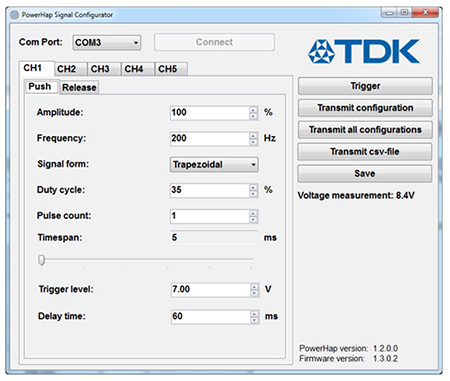The image size is (450, 381).
Task: Increase Amplitude with the up arrow
Action: [x=253, y=110]
